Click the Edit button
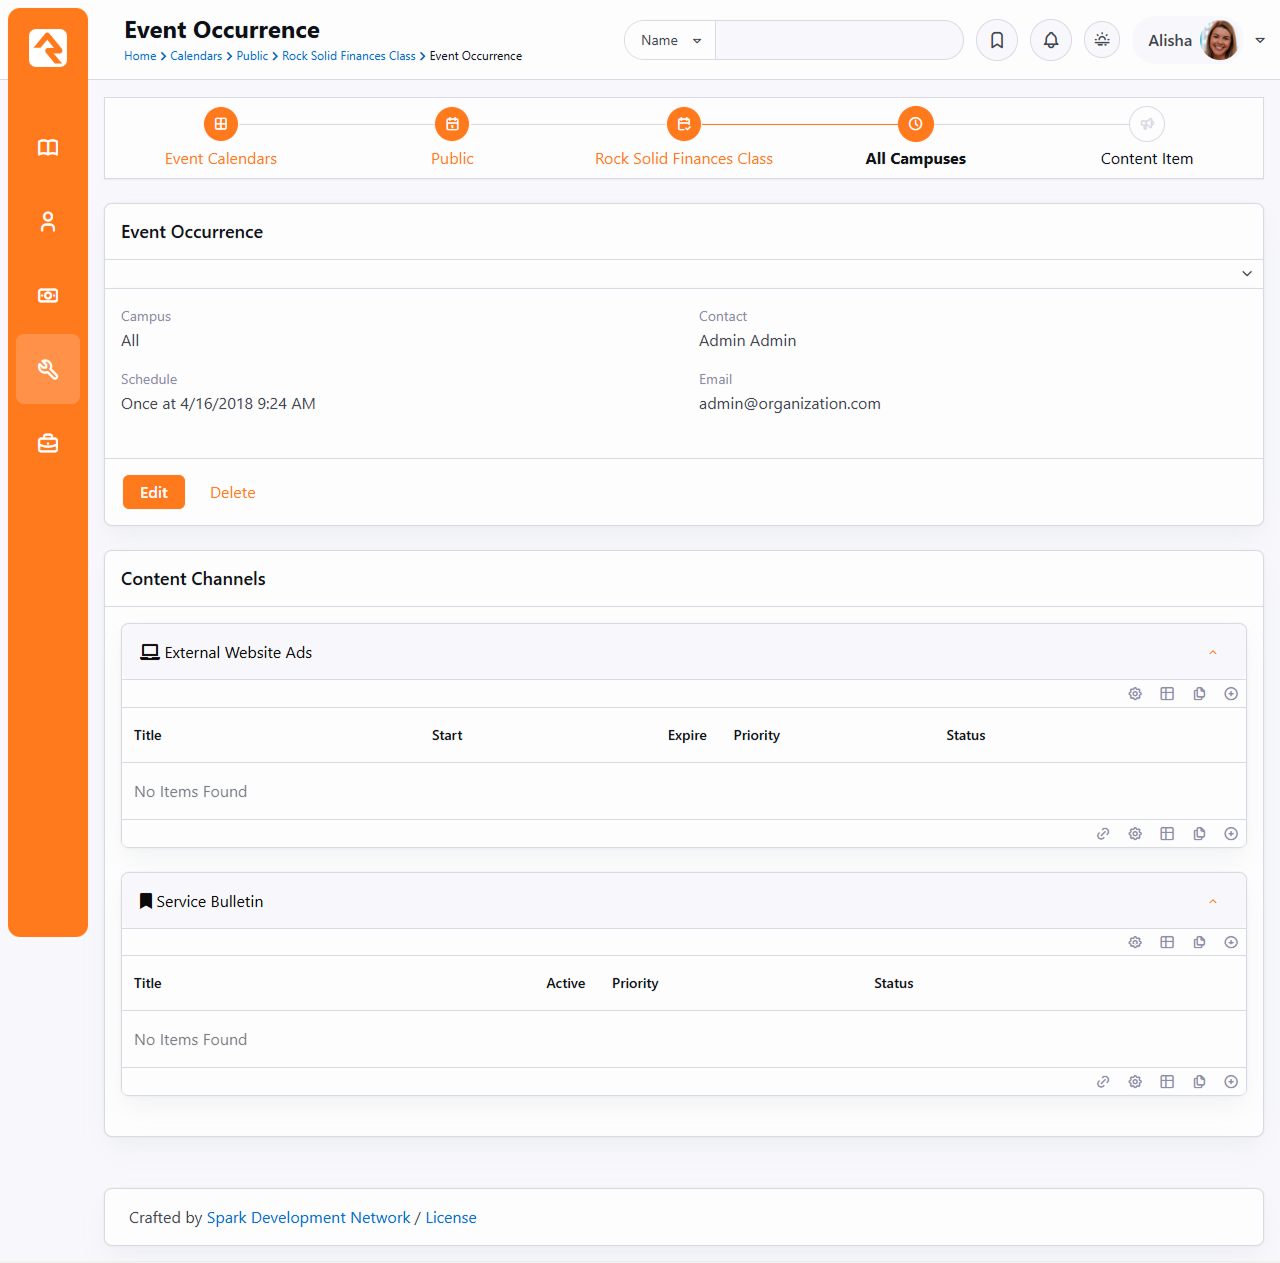 point(154,492)
